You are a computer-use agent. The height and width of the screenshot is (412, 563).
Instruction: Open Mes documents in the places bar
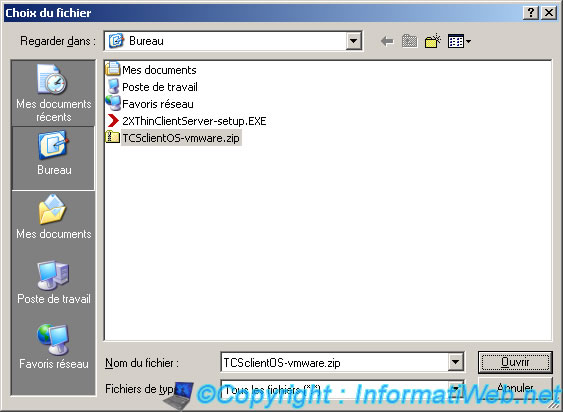53,217
